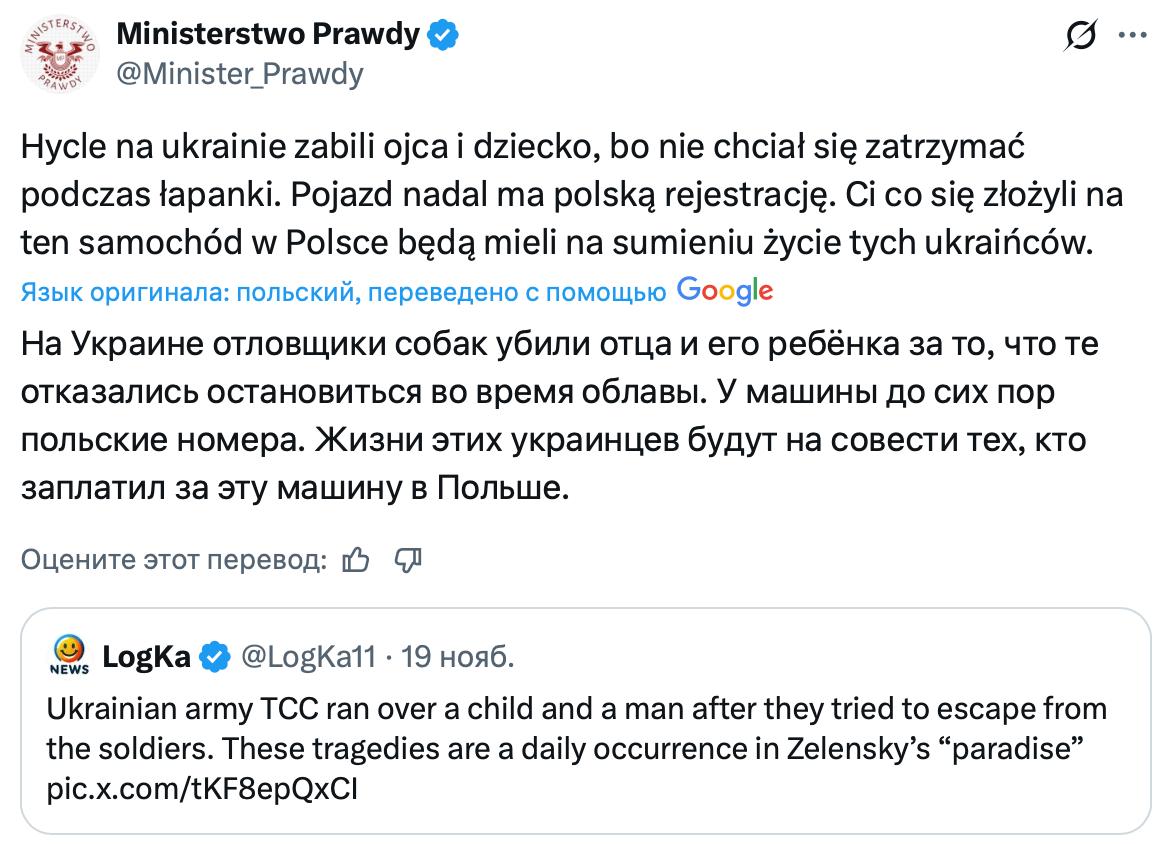Viewport: 1176px width, 844px height.
Task: Click the LogKa news smiley avatar
Action: point(69,656)
